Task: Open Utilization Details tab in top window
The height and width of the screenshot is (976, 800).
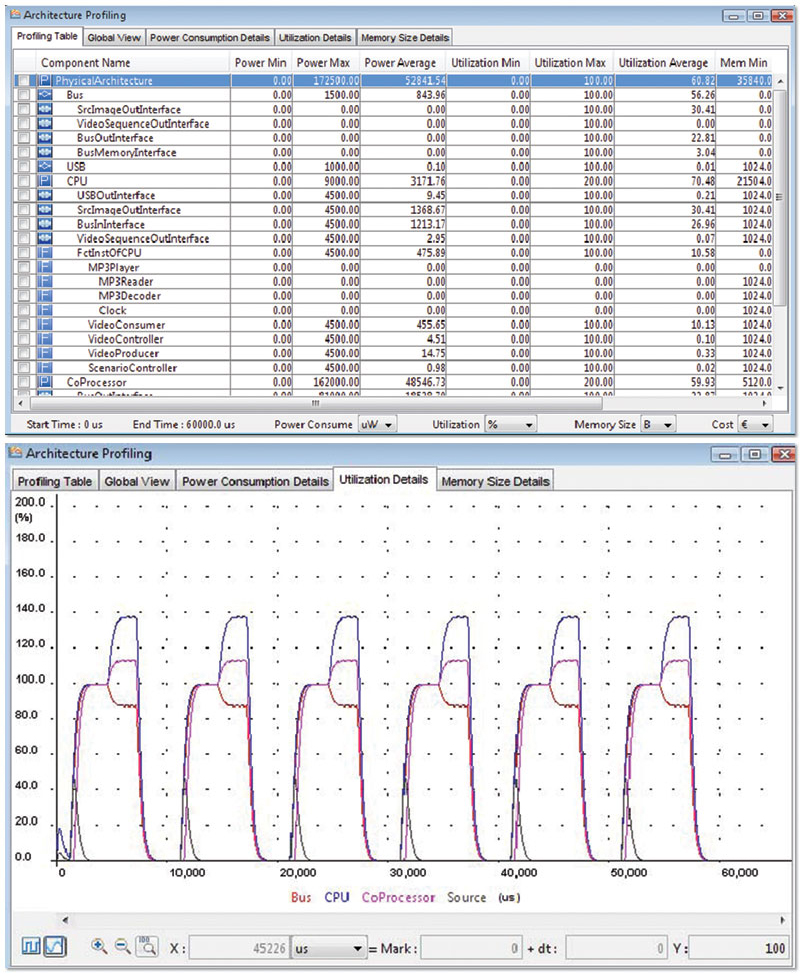Action: (315, 37)
